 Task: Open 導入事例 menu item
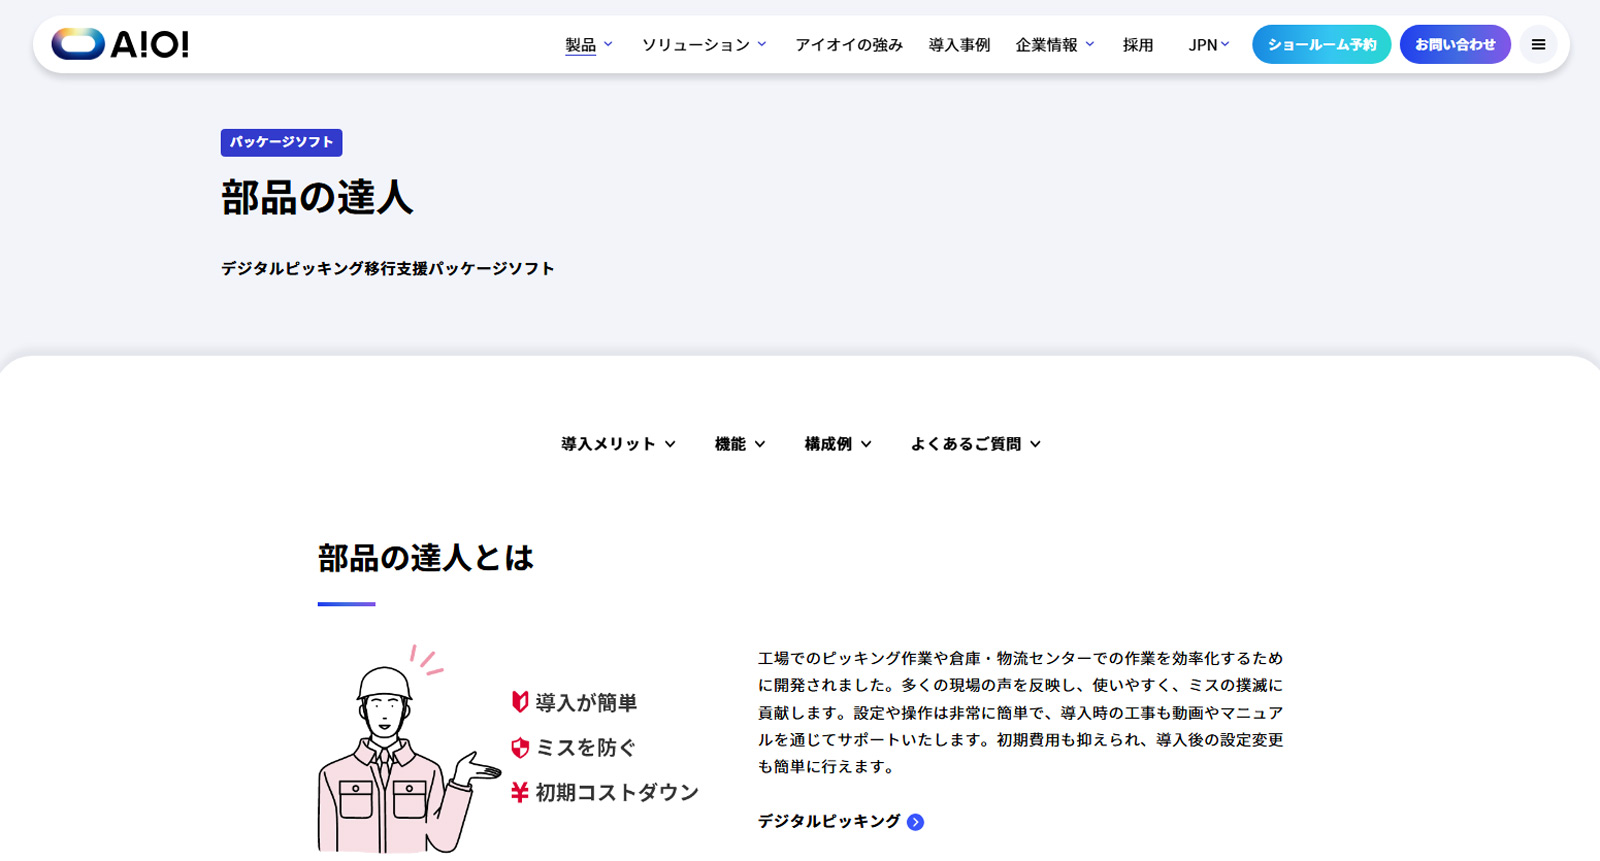click(x=959, y=44)
